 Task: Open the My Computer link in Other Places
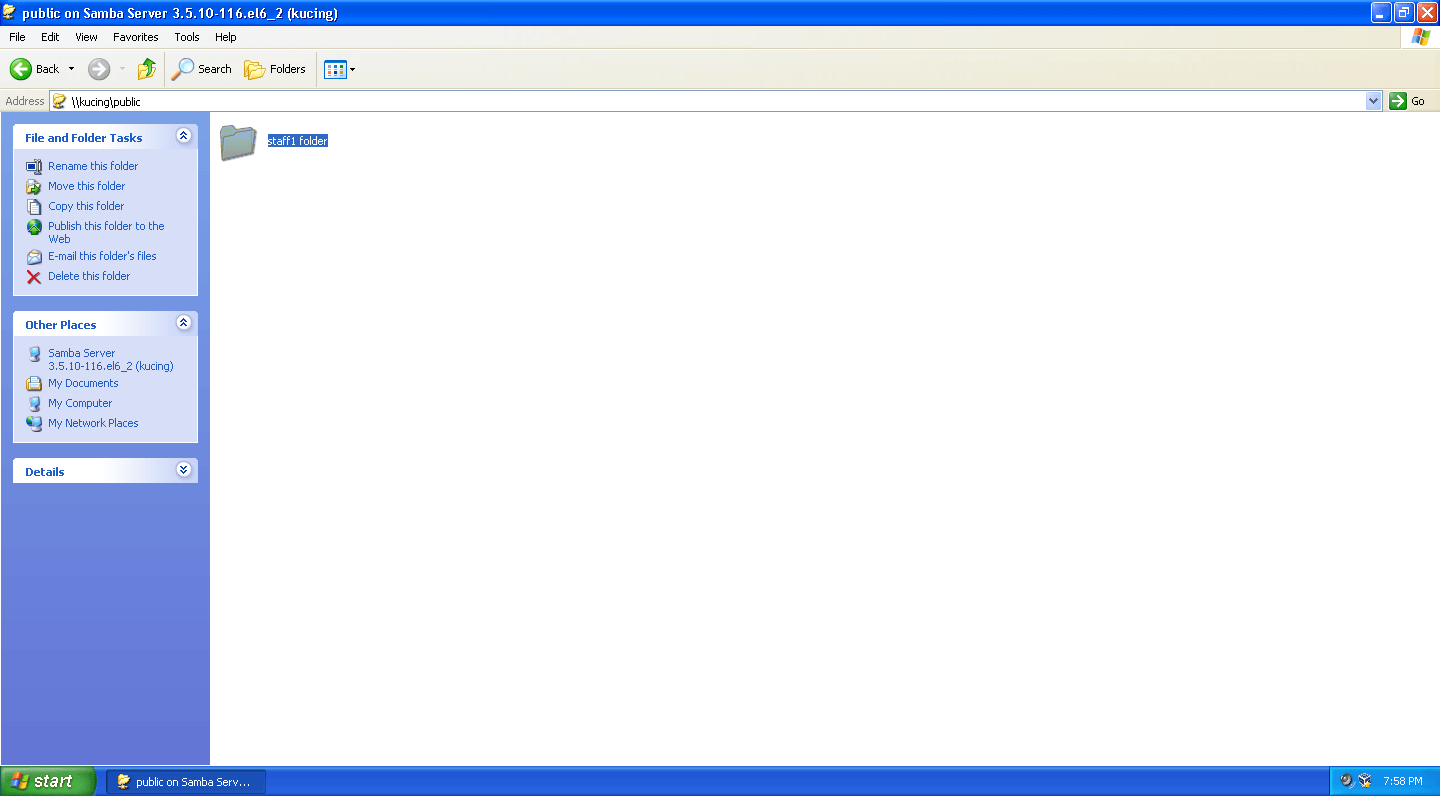pos(80,403)
